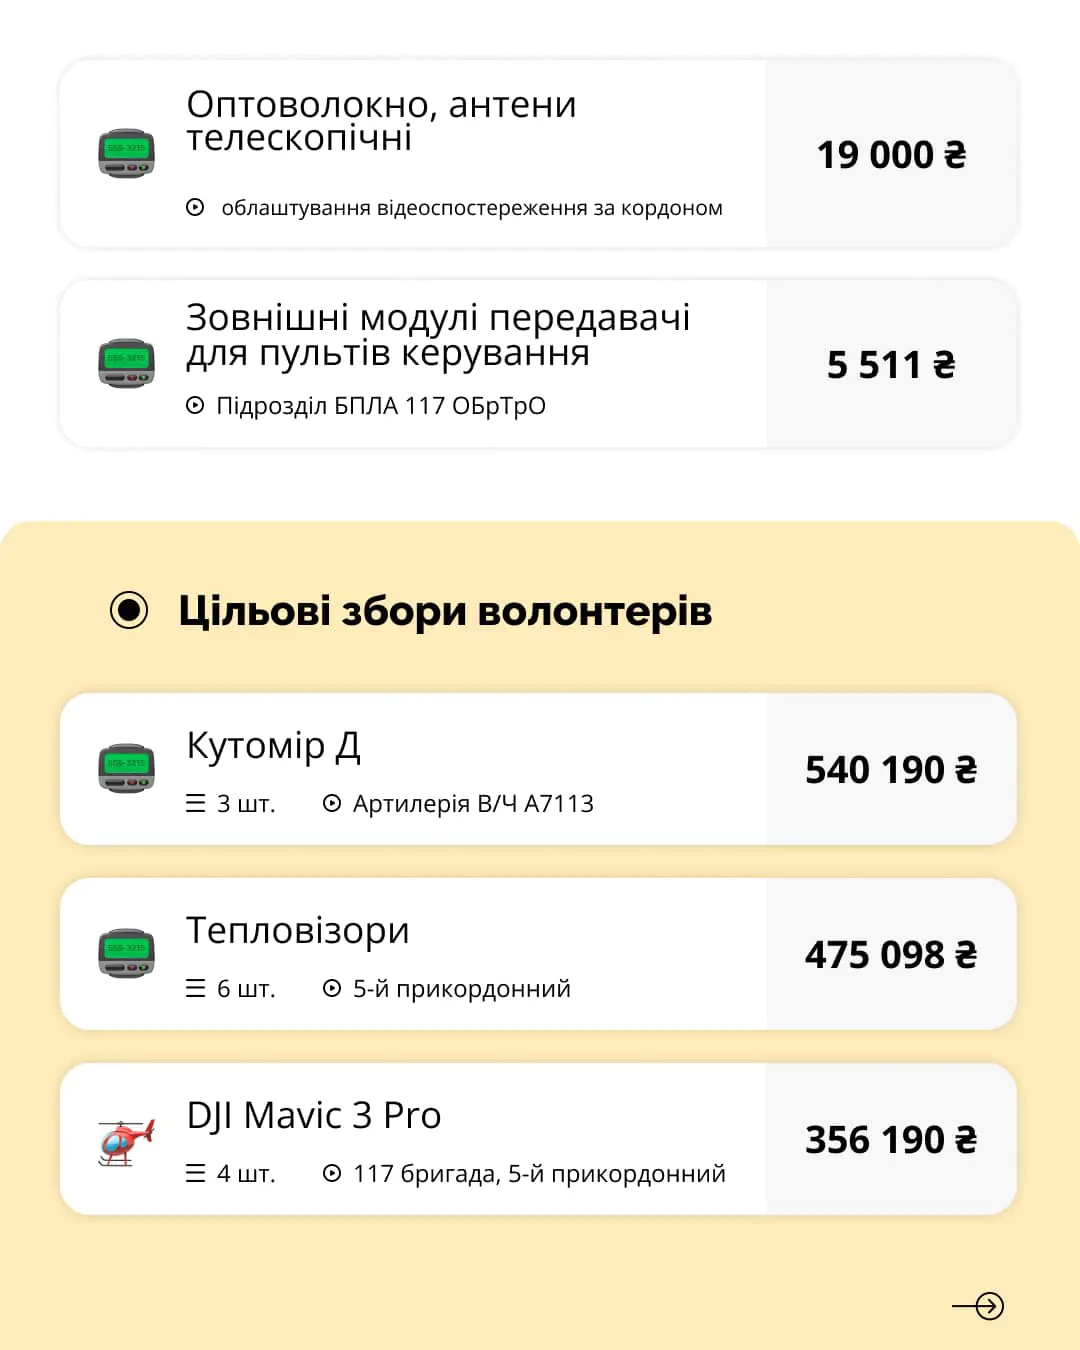Open the Цільові збори волонтерів section heading

click(x=445, y=611)
